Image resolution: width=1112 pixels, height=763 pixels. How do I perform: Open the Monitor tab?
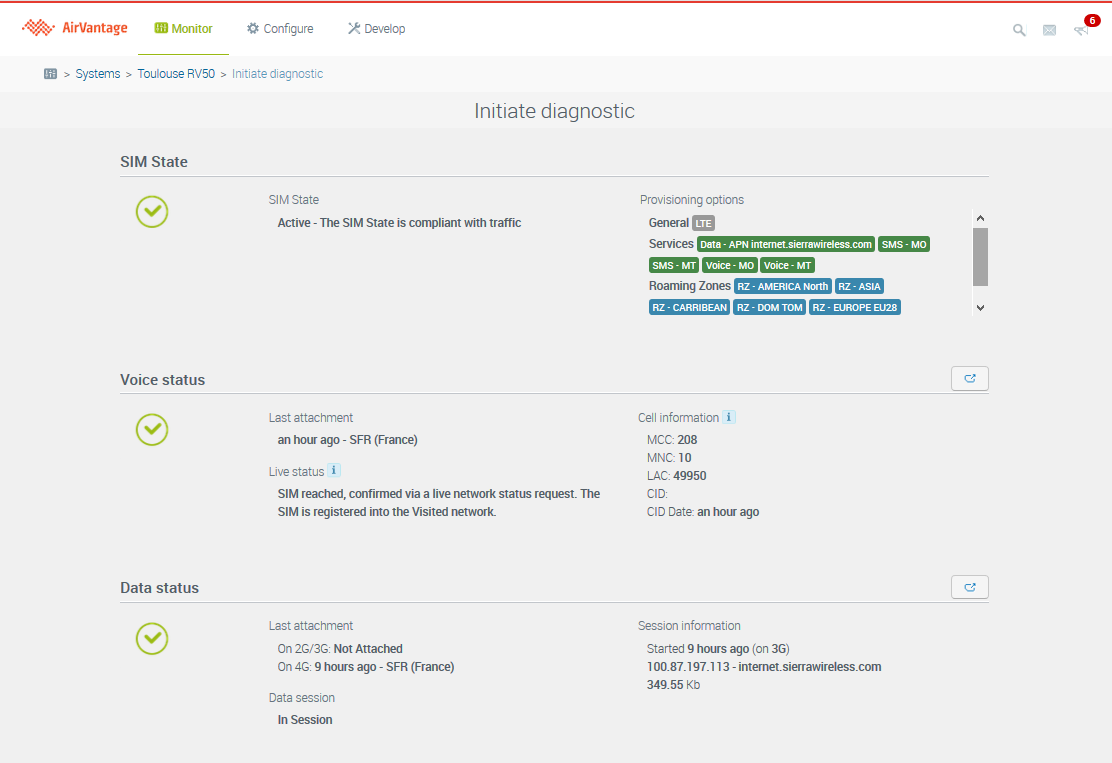(184, 29)
